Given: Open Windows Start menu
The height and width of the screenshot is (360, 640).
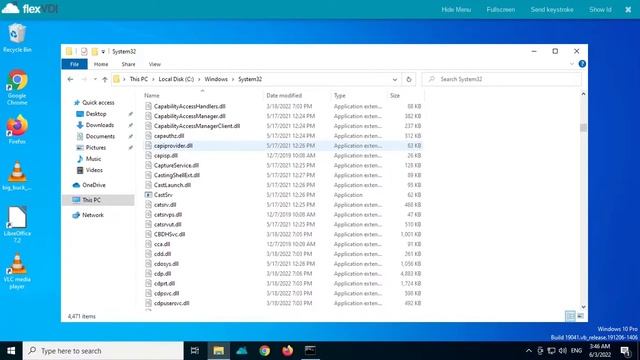Looking at the screenshot, I should pyautogui.click(x=11, y=351).
